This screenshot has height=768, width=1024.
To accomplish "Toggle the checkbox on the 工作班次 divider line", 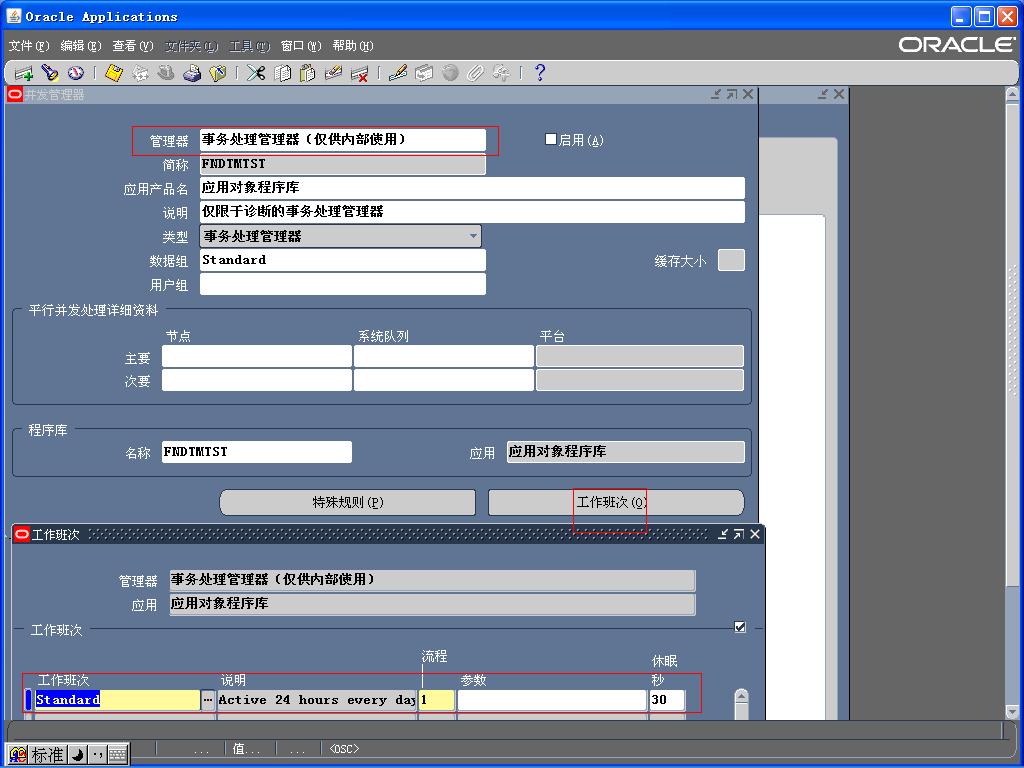I will (740, 627).
